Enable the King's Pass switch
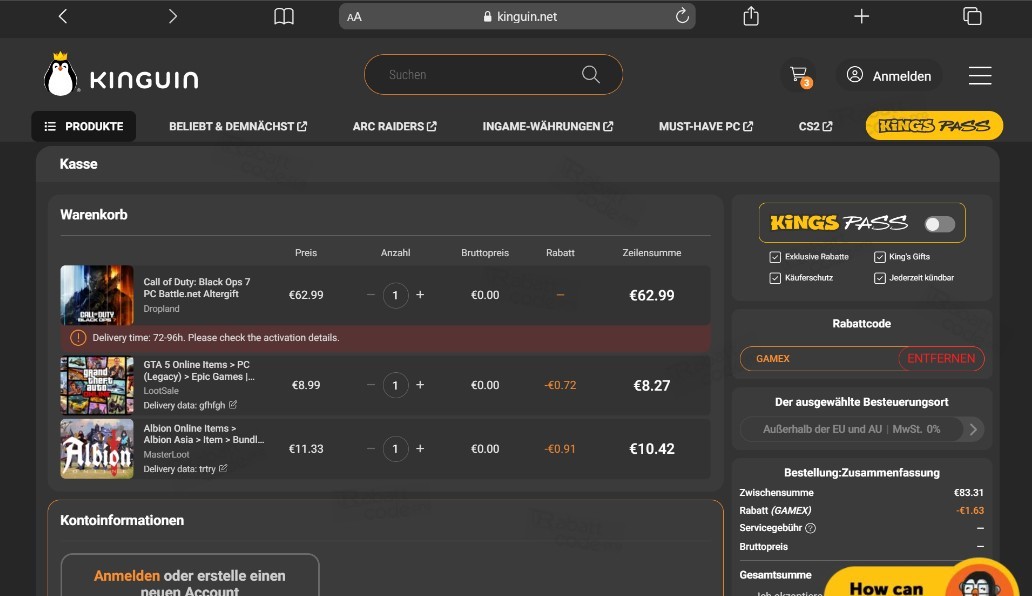The width and height of the screenshot is (1032, 596). coord(938,224)
